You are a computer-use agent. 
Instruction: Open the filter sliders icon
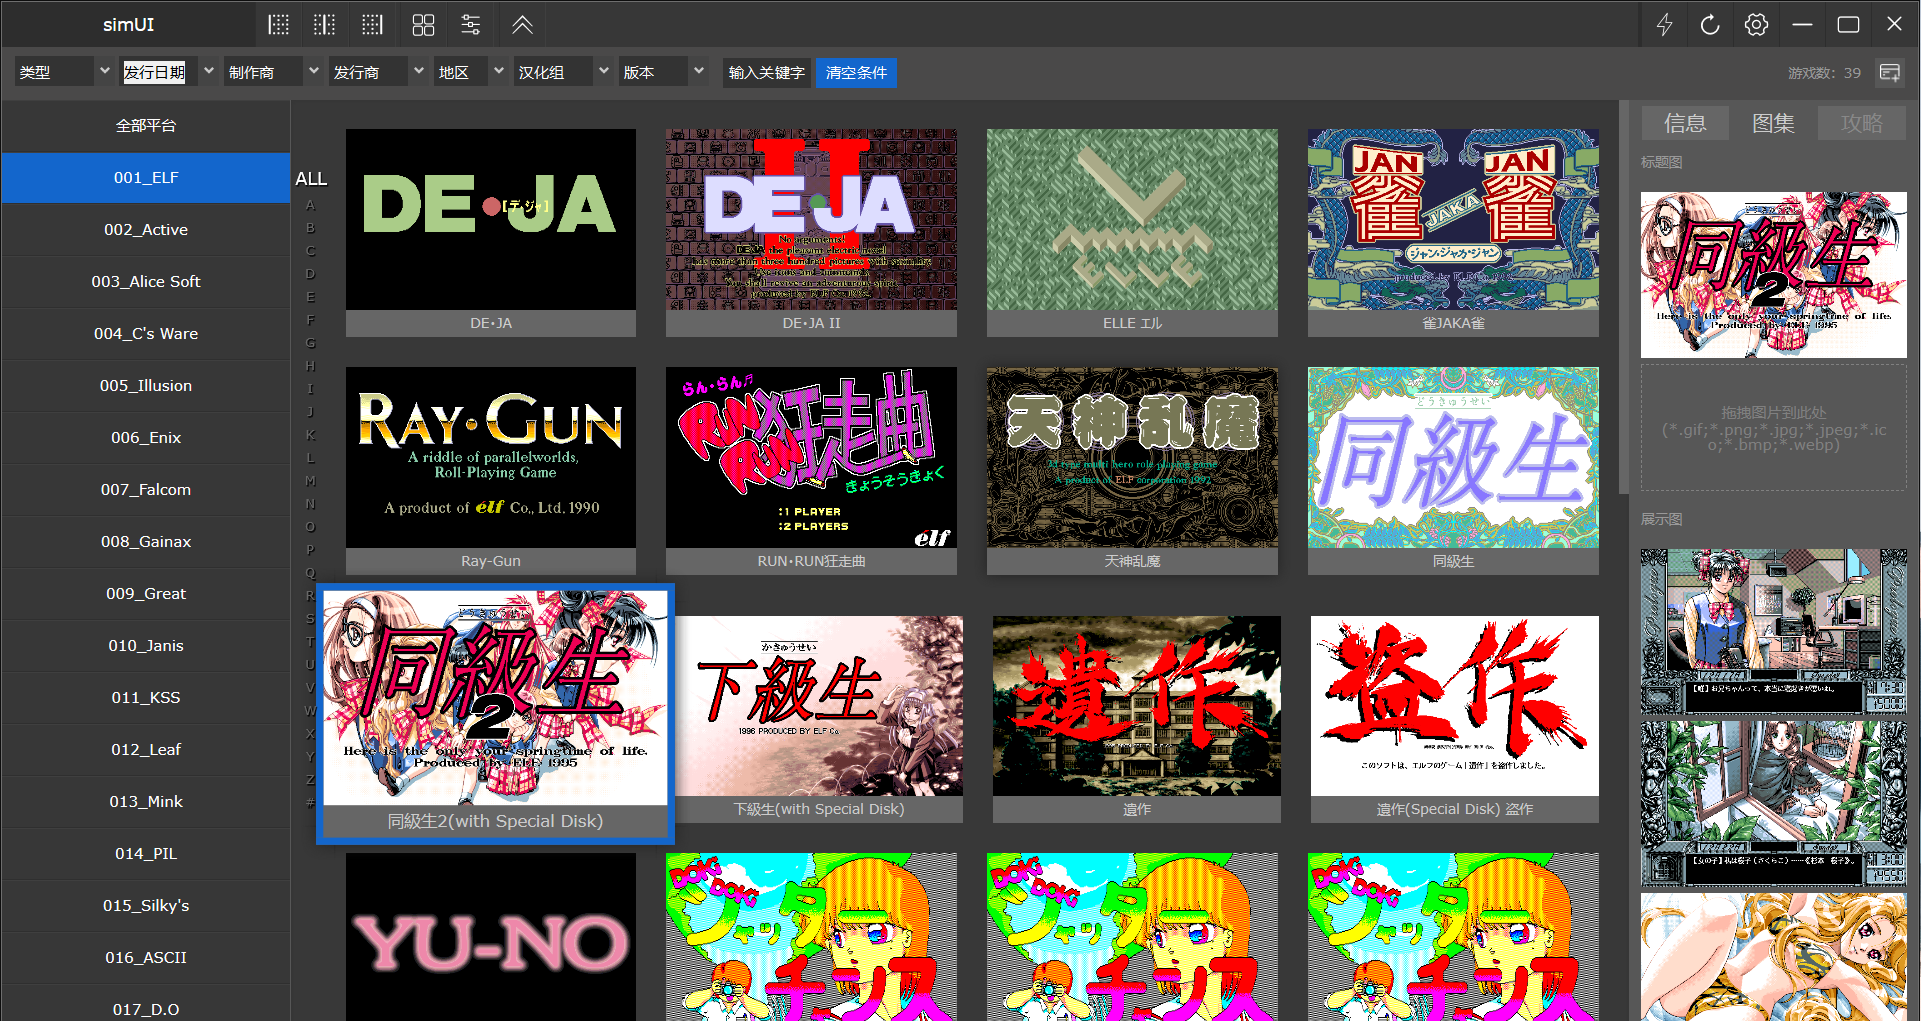470,25
